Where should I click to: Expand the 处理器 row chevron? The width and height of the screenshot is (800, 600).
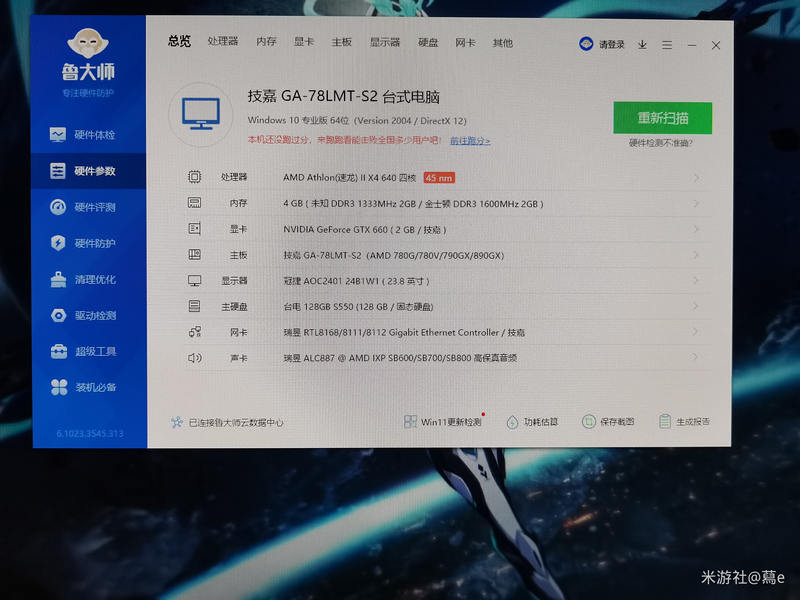pyautogui.click(x=696, y=178)
